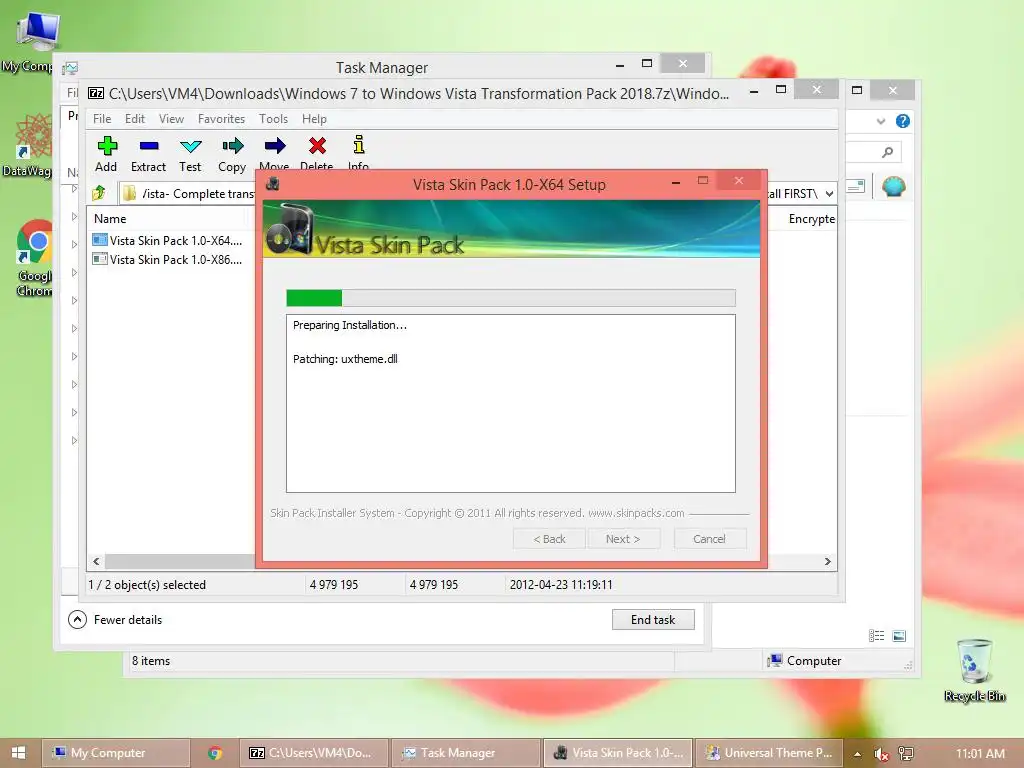
Task: Select Vista Skin Pack 1.0-X64 file
Action: 168,240
